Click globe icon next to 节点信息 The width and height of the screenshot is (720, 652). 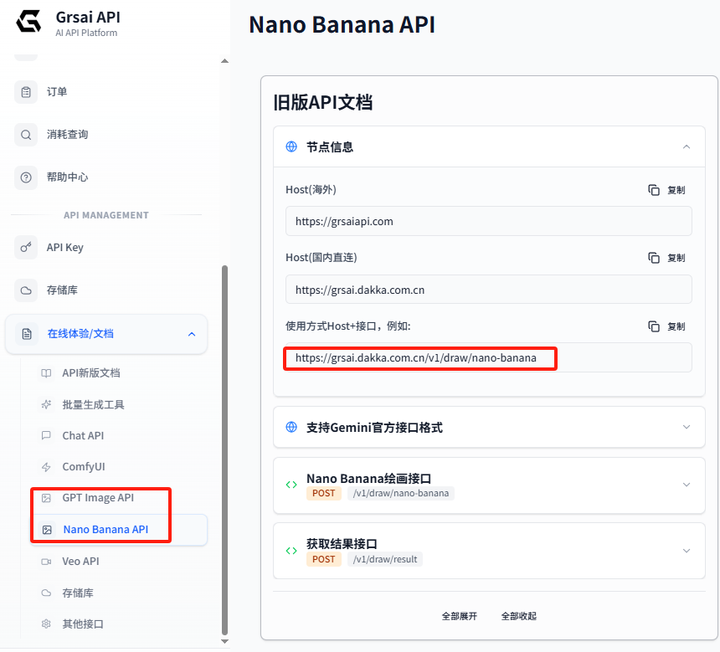tap(292, 146)
